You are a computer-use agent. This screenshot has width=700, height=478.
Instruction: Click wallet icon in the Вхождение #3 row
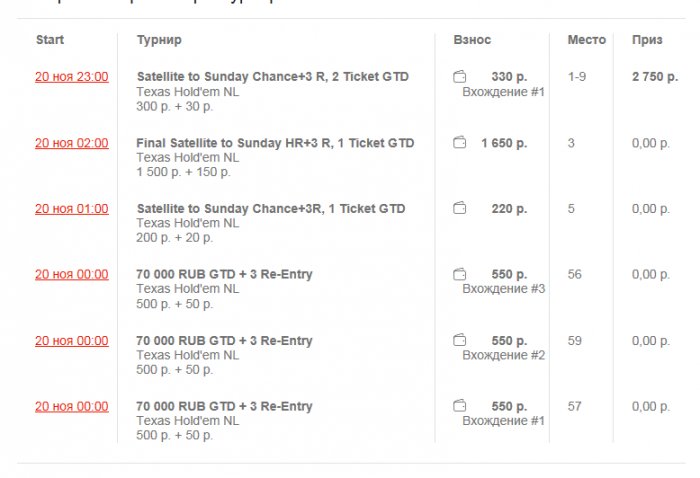click(x=460, y=275)
